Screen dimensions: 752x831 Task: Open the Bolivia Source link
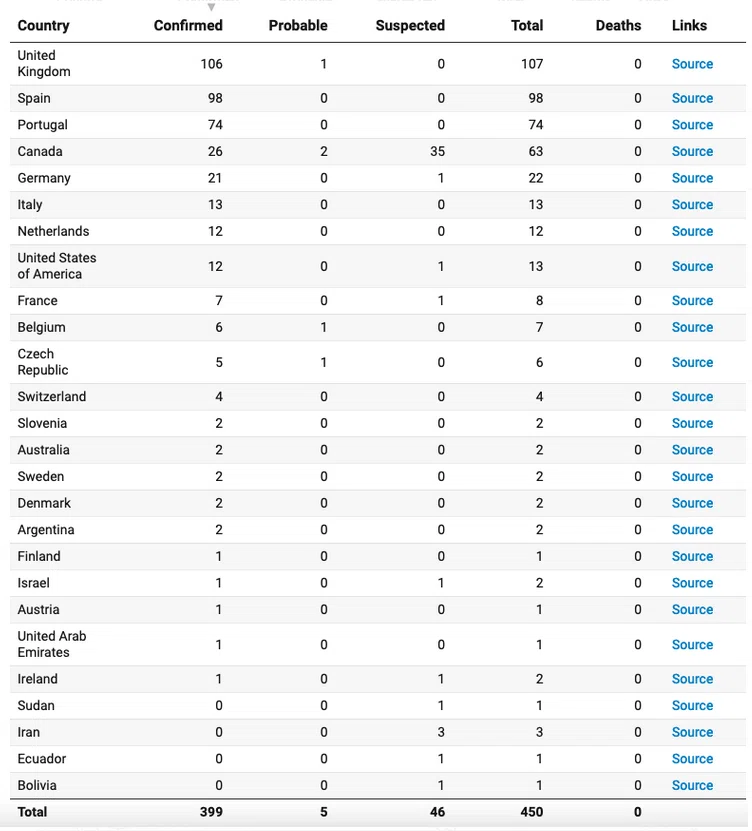[692, 785]
